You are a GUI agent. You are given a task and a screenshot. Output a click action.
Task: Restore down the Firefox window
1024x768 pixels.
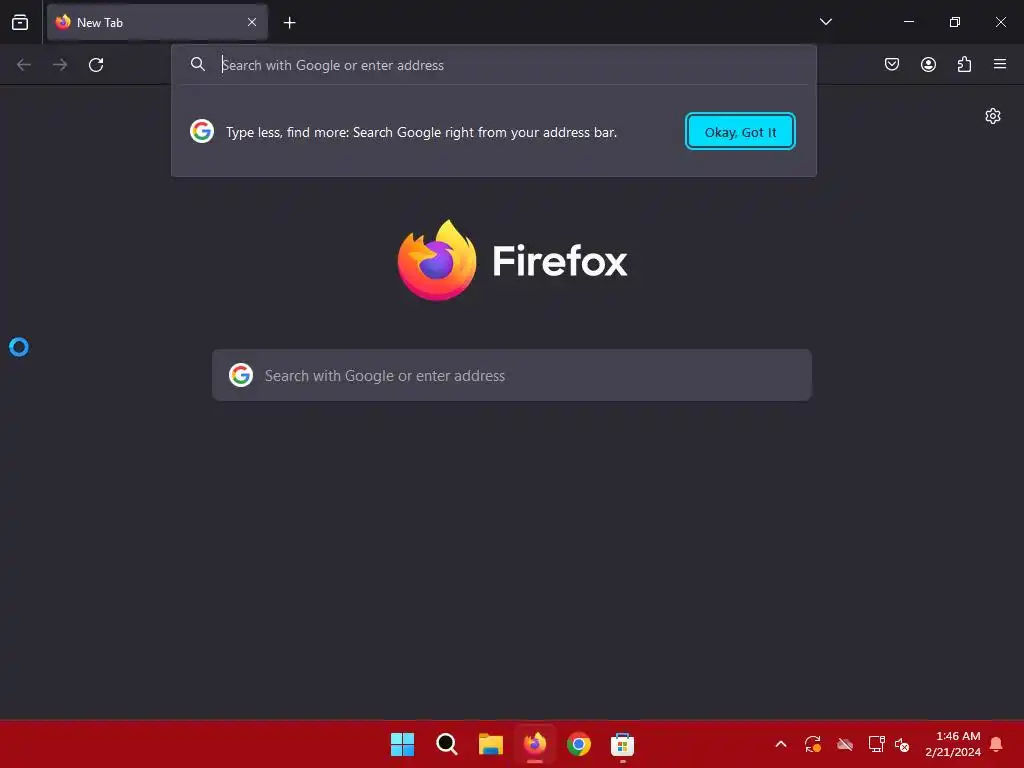click(955, 22)
